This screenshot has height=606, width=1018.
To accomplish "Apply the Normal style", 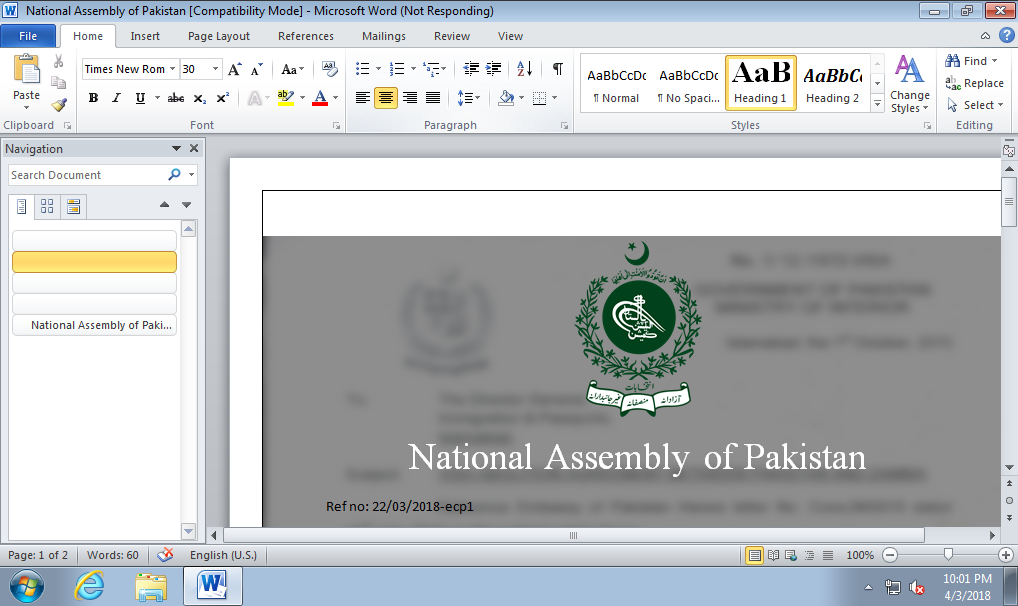I will 616,83.
